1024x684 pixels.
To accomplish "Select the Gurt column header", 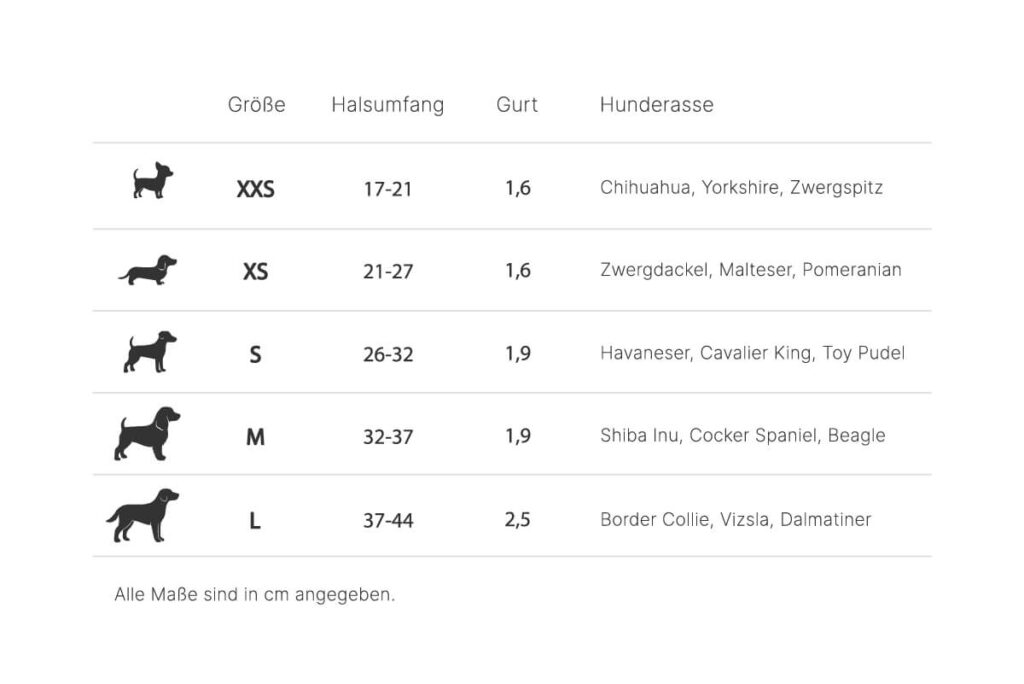I will click(x=517, y=105).
